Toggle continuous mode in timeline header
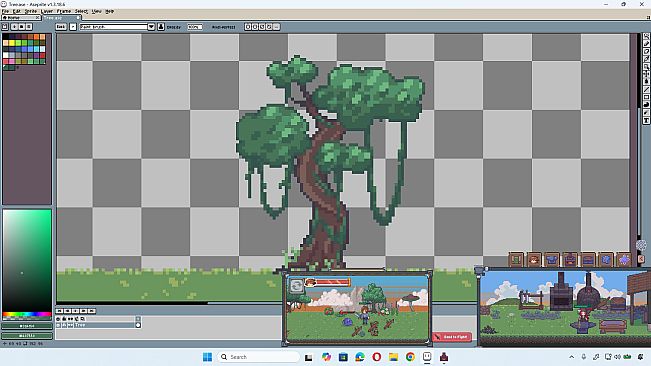Viewport: 651px width, 366px height. point(70,319)
